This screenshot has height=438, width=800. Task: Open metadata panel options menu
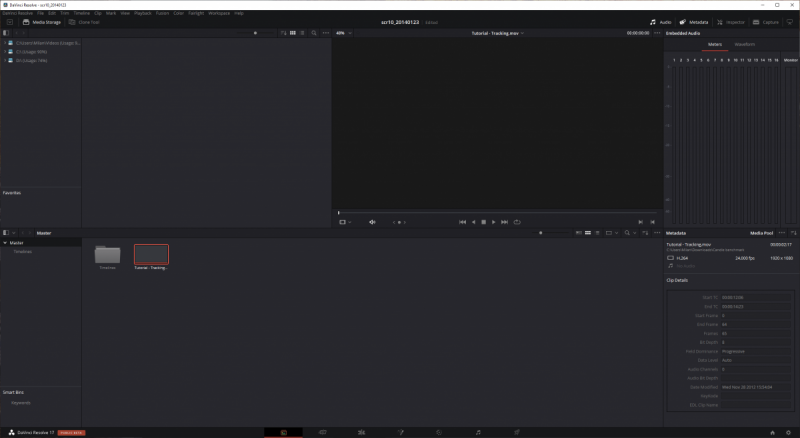[x=782, y=233]
